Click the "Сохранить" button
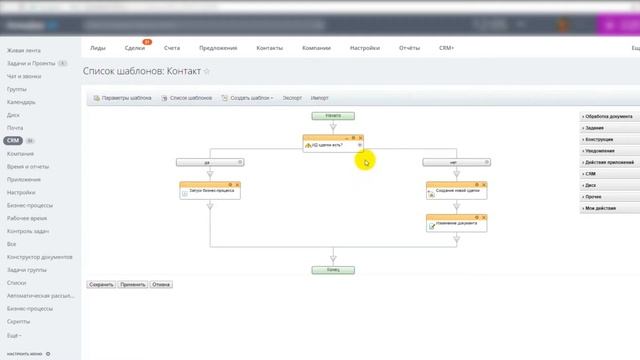The height and width of the screenshot is (360, 640). point(101,284)
